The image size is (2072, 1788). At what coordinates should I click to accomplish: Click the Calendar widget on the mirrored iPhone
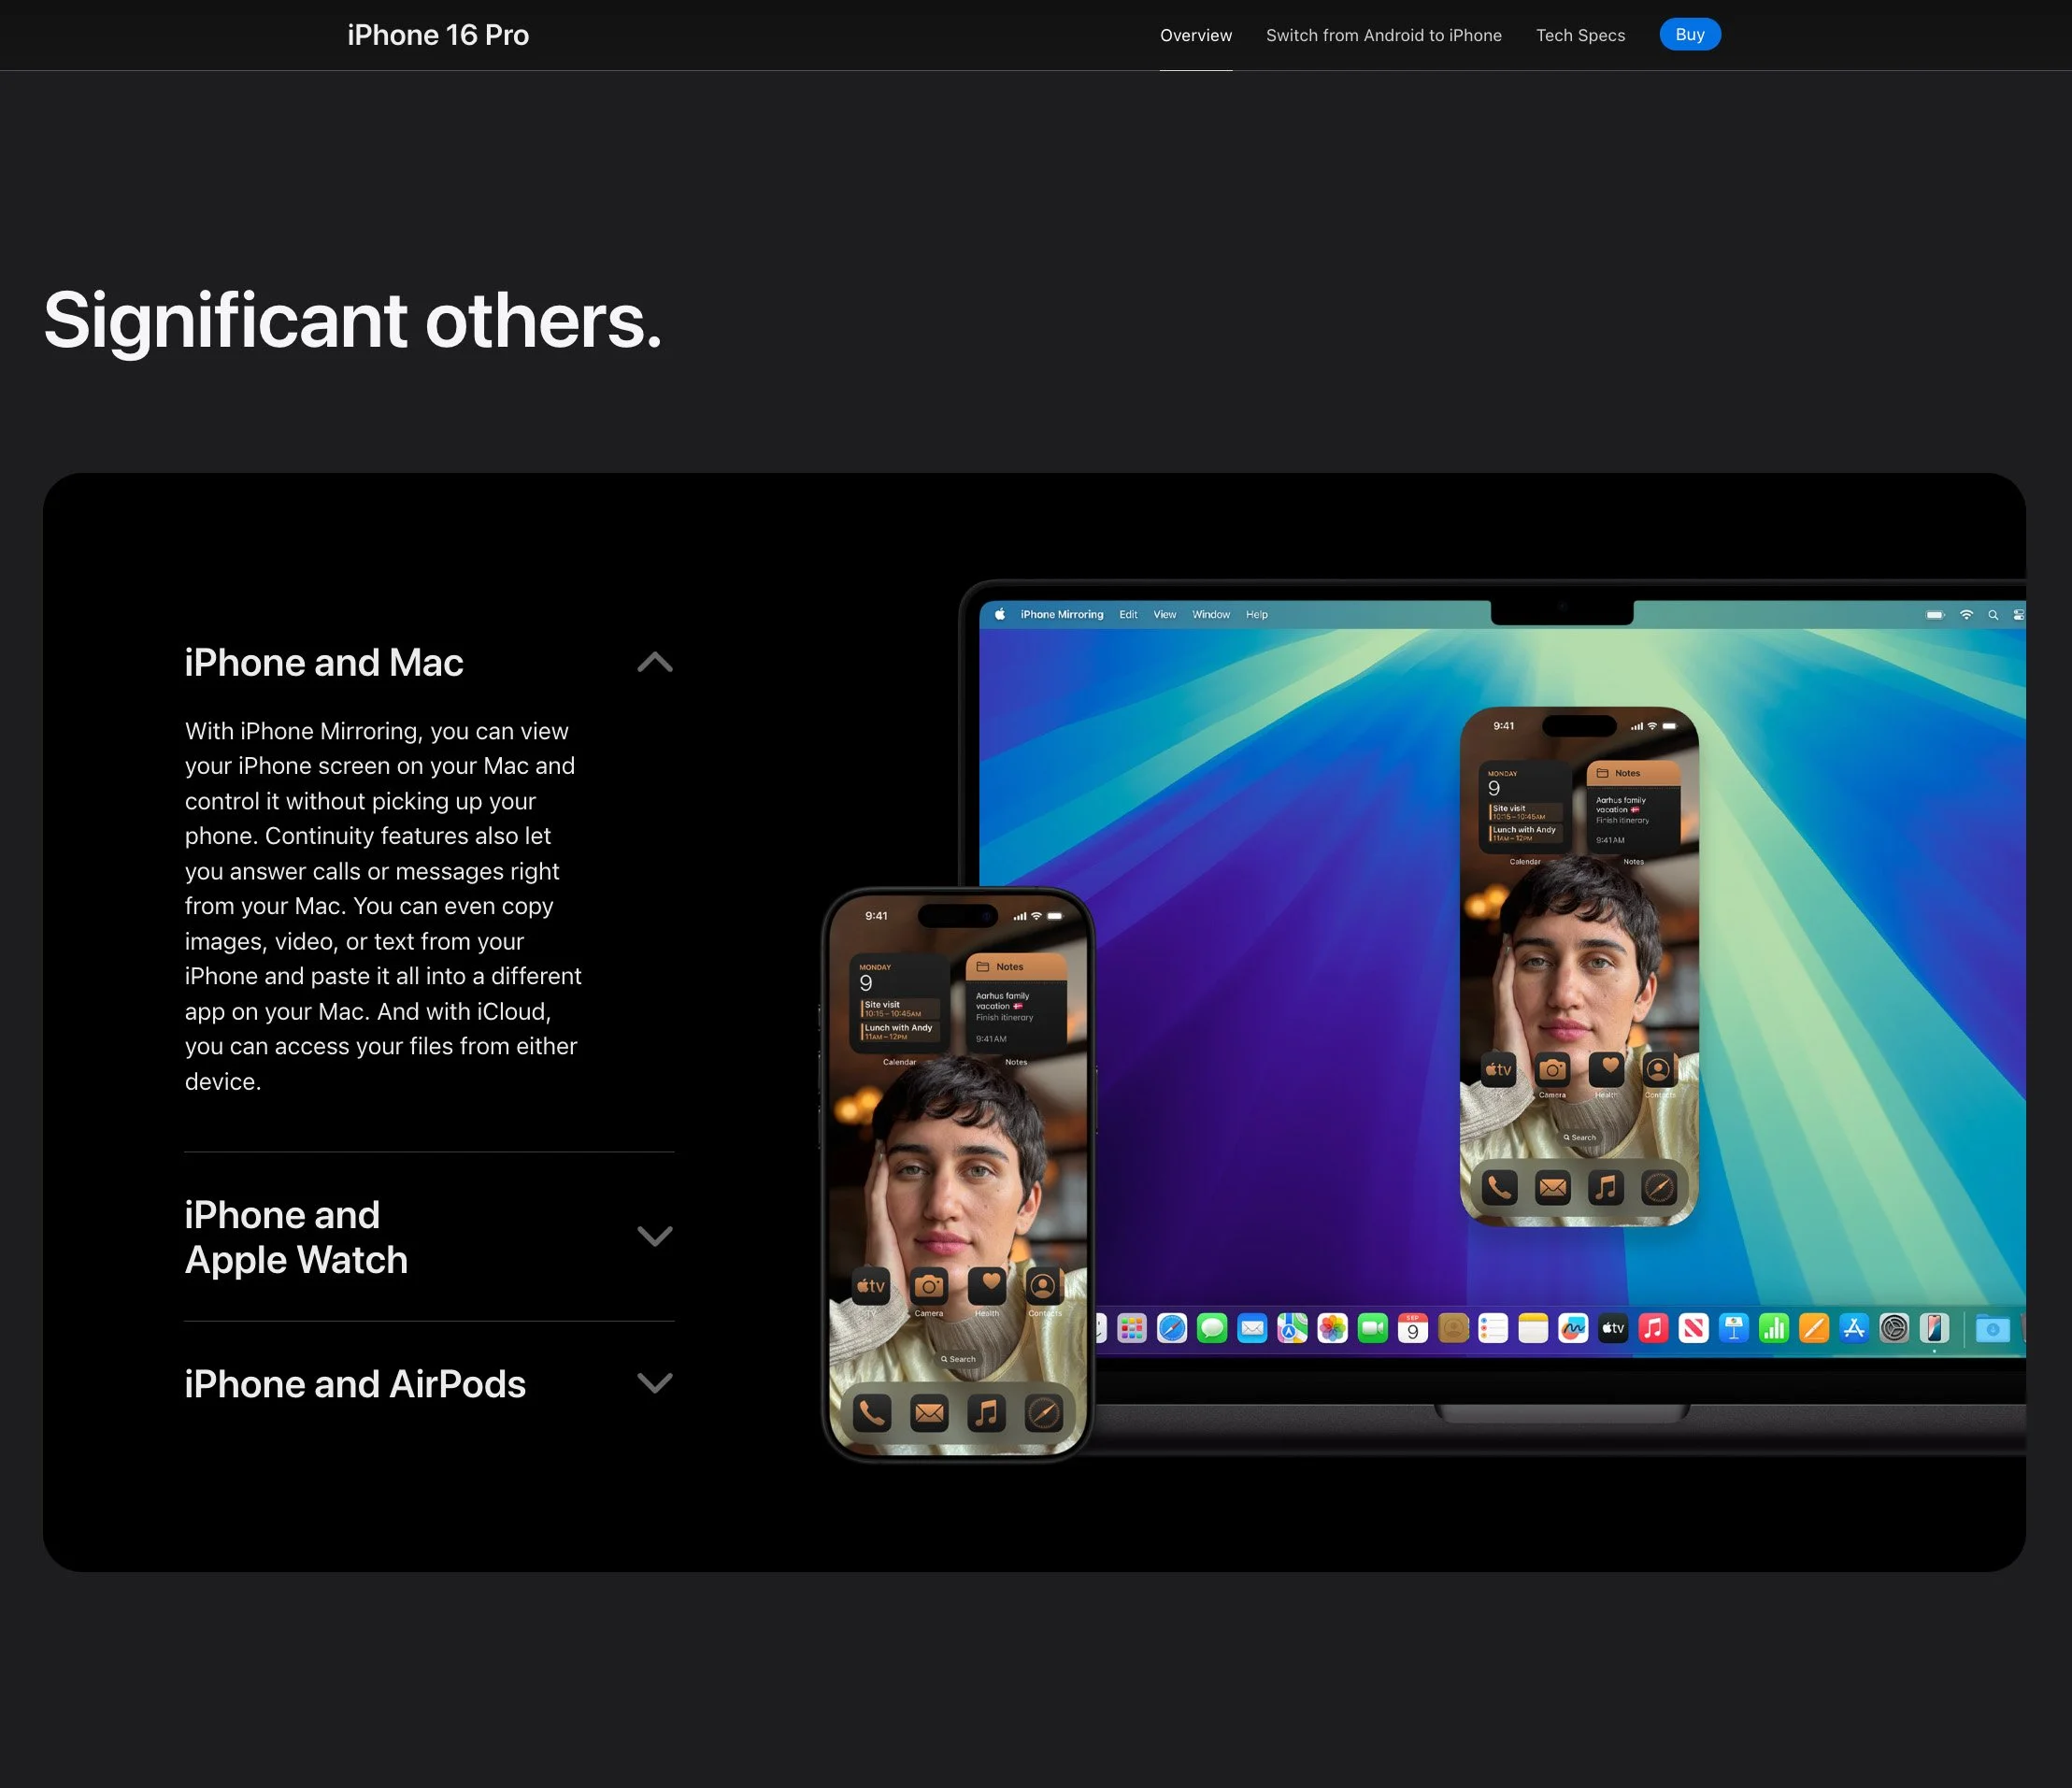click(1525, 808)
